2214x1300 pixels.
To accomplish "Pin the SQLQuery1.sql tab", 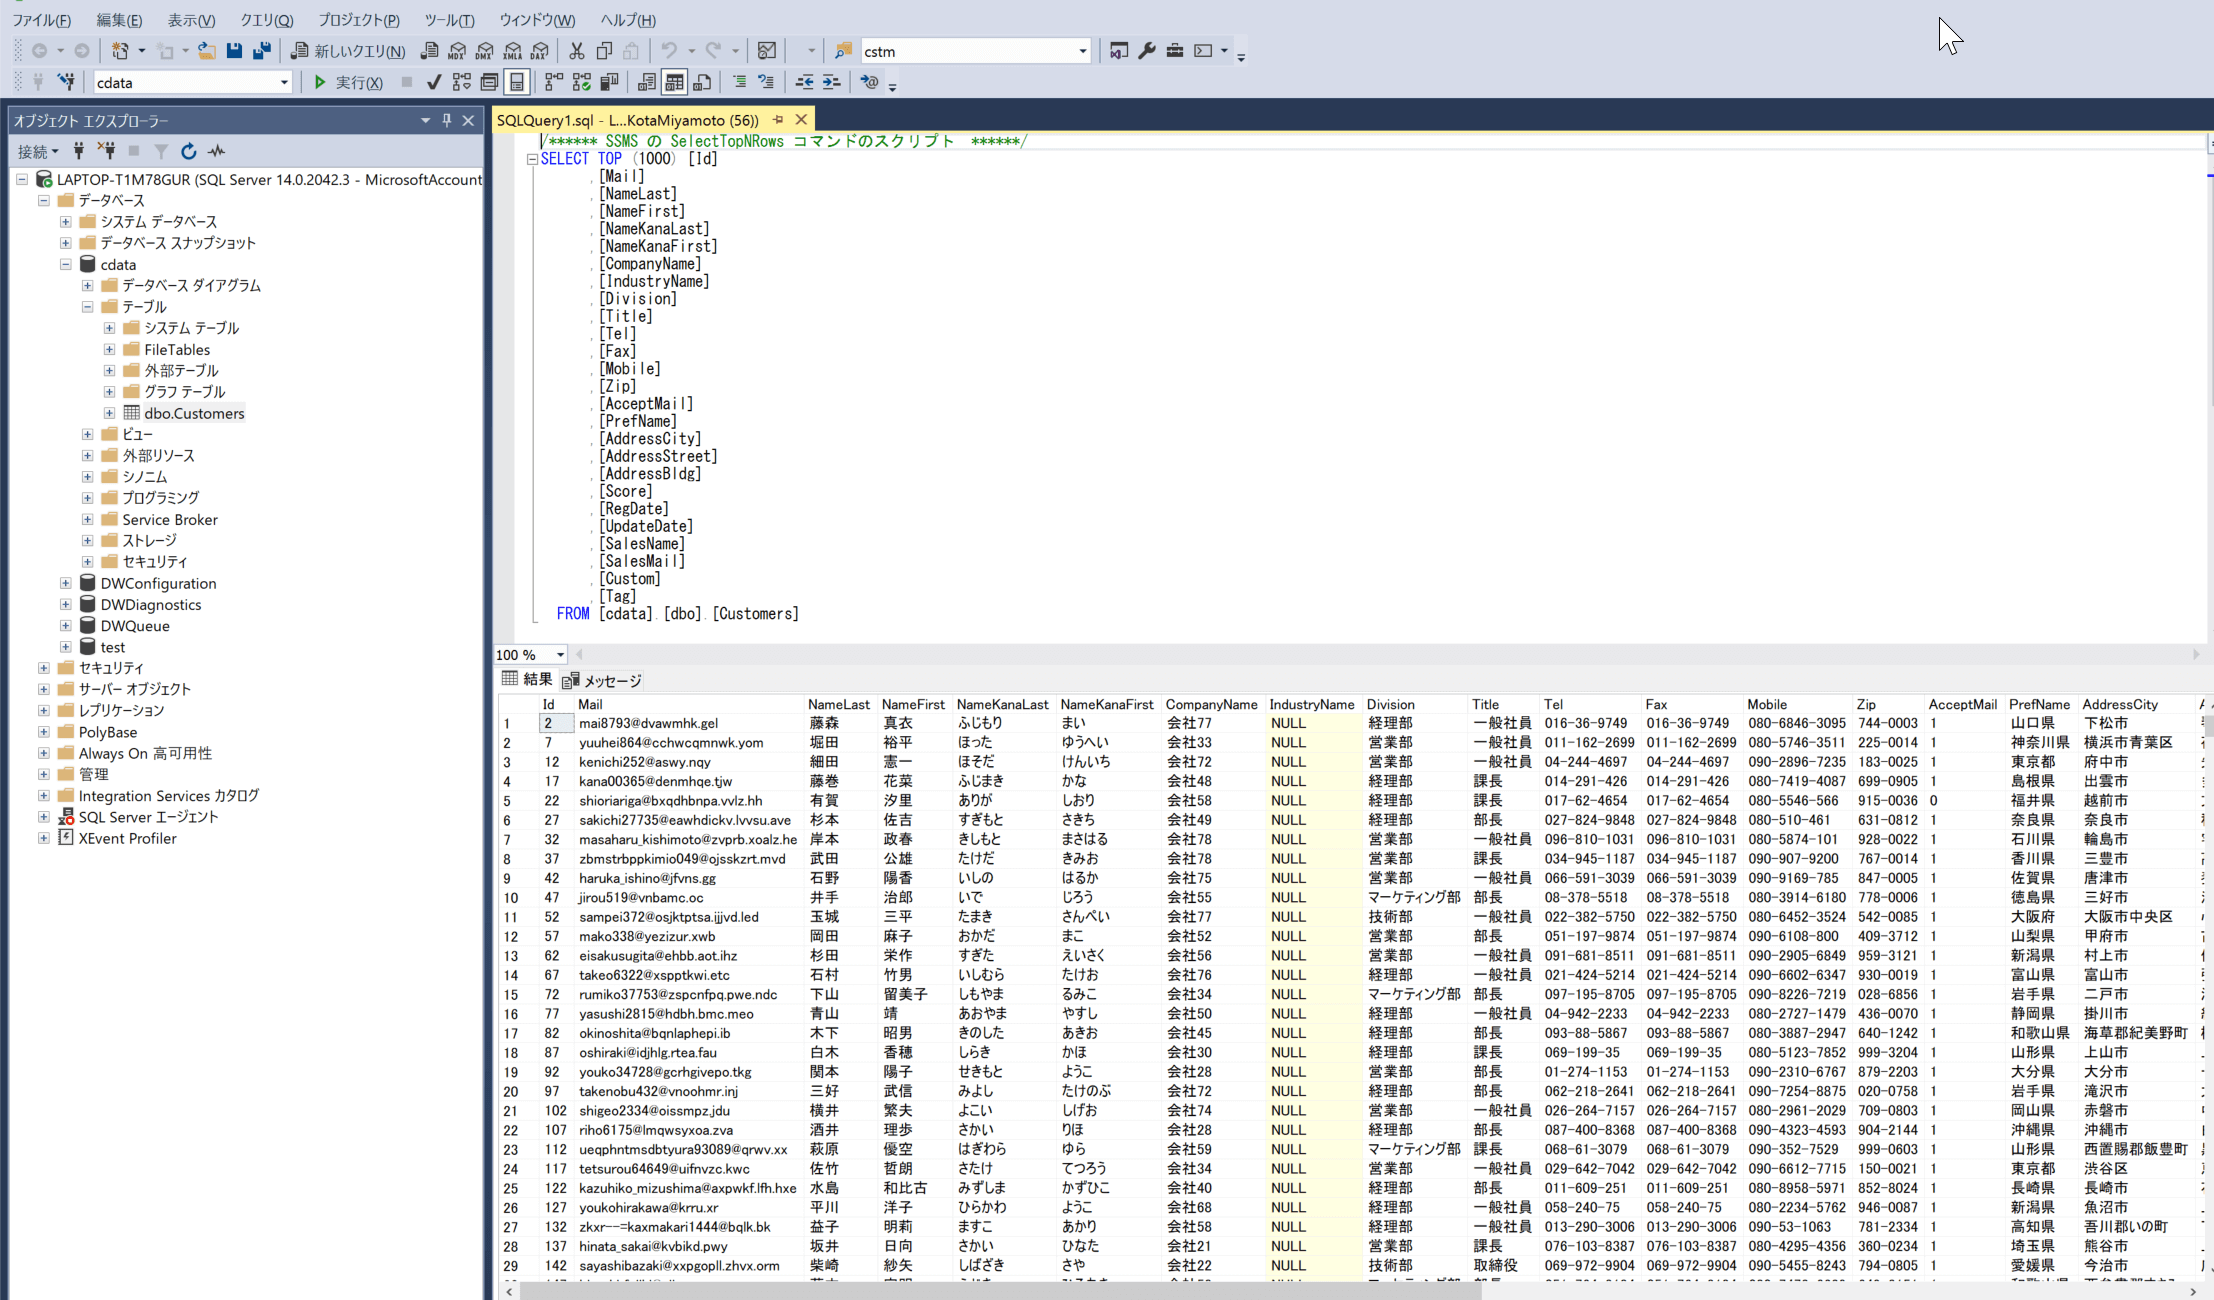I will click(x=778, y=119).
